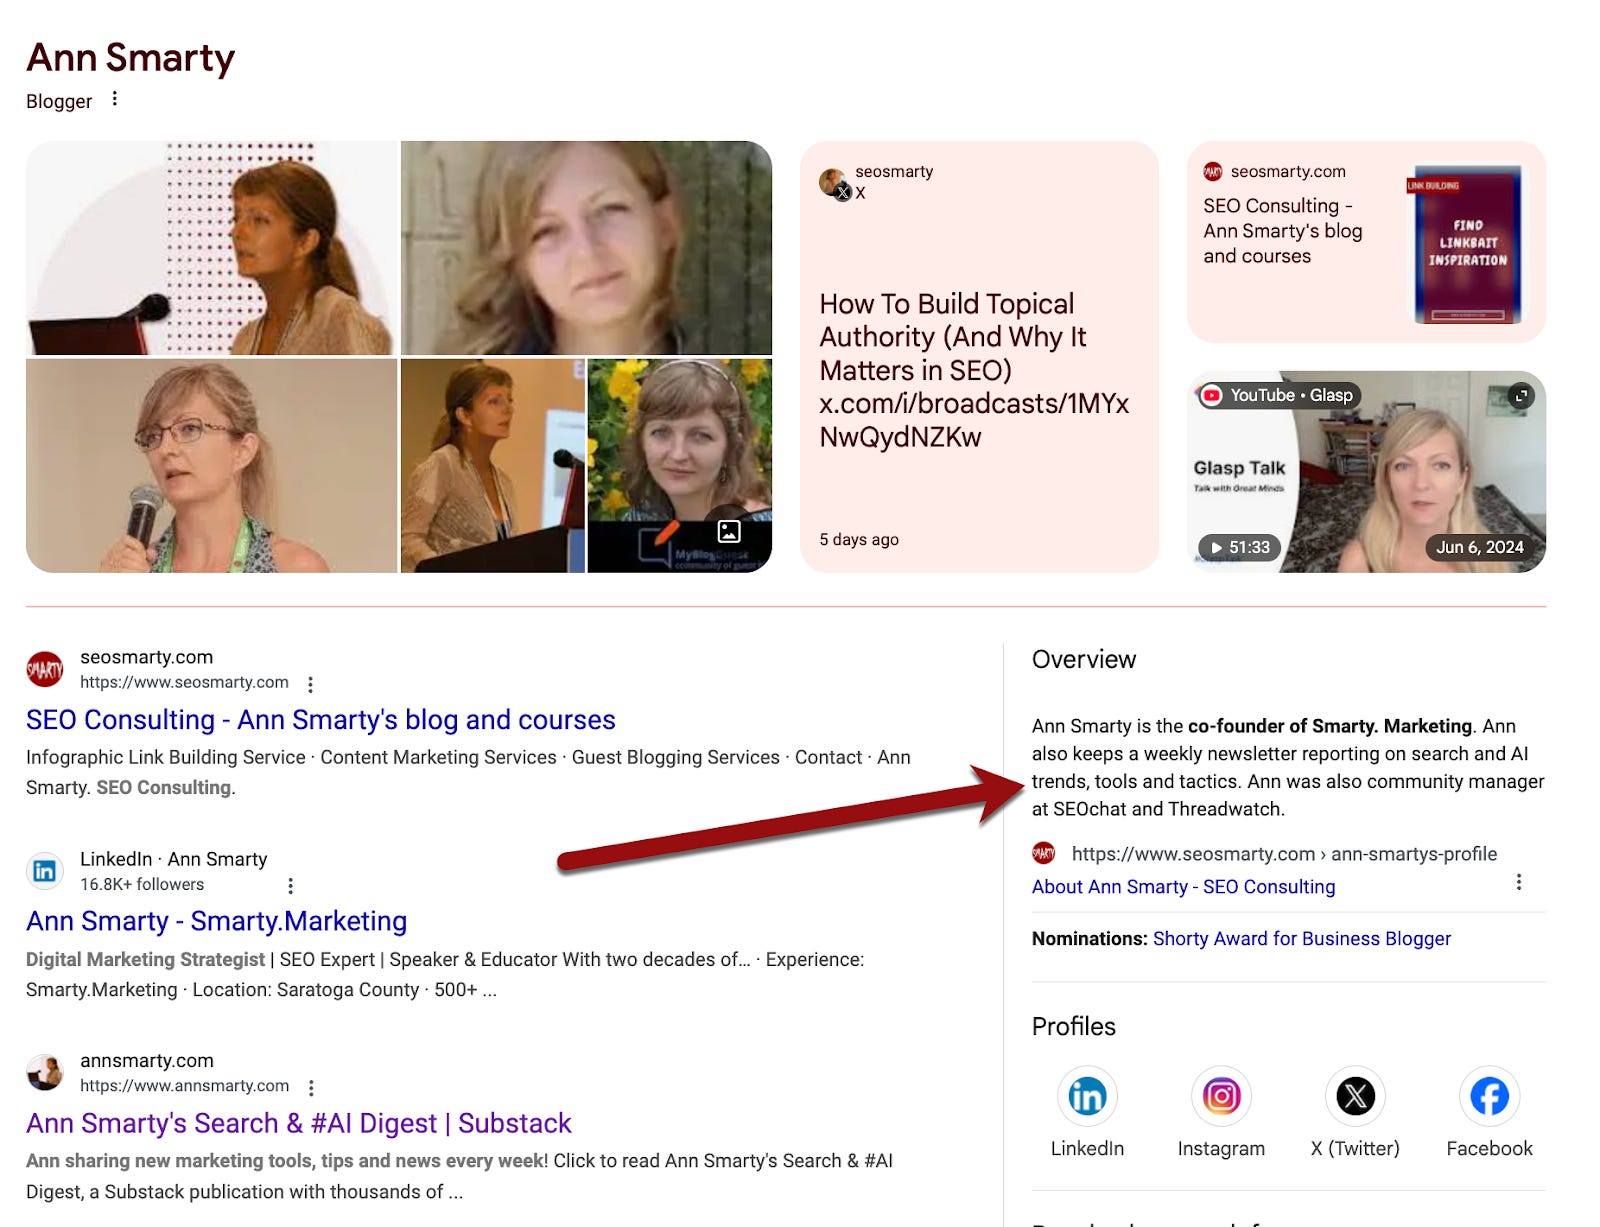Click the YouTube logo on Glasp card
The image size is (1600, 1227).
point(1212,395)
